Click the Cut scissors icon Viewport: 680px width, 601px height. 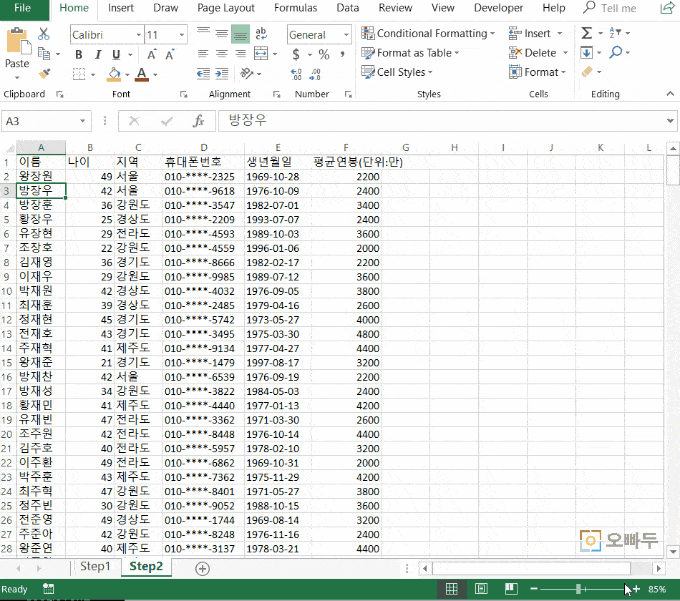[44, 33]
